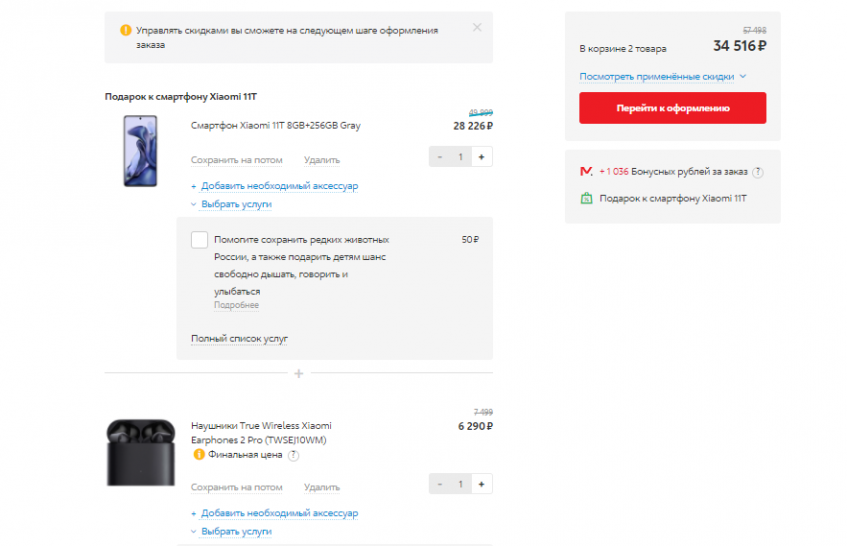Click the Перейти к оформлению button
The image size is (847, 546).
pos(672,108)
